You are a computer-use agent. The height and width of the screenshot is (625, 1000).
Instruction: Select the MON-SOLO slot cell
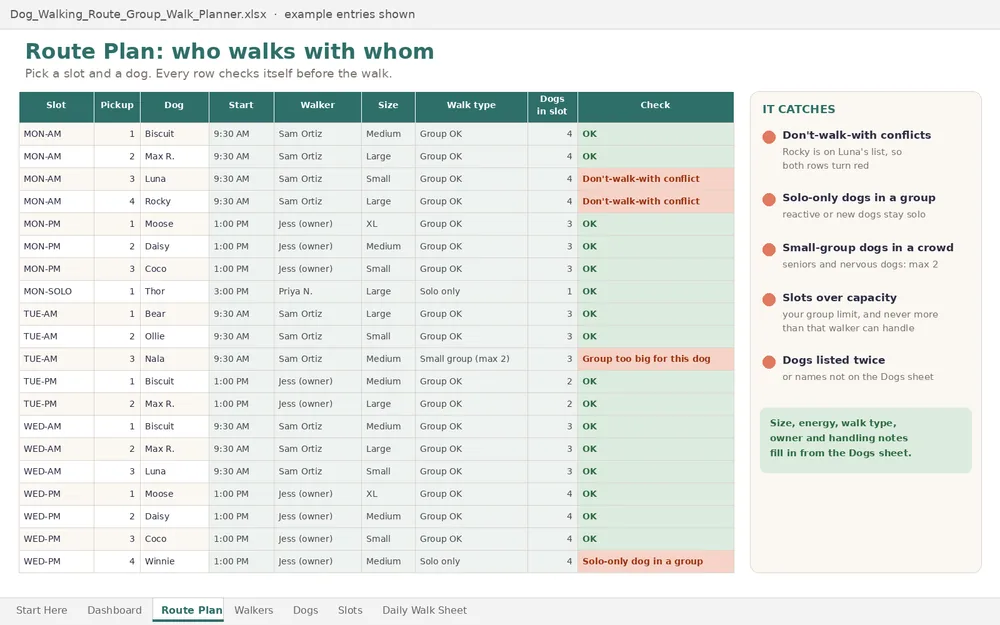point(56,291)
